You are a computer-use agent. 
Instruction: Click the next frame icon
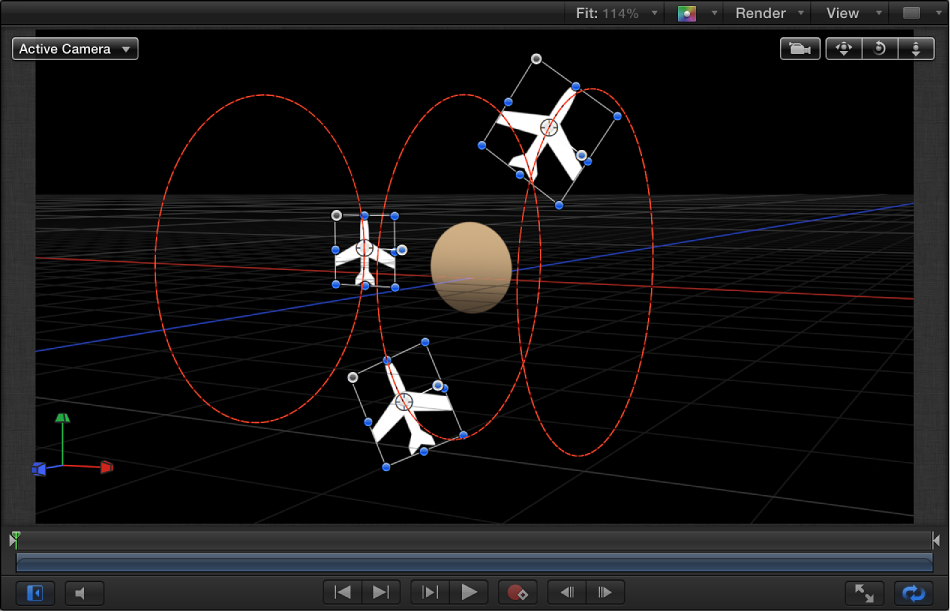(x=605, y=592)
